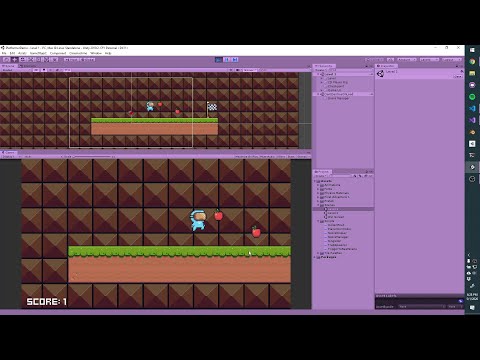
Task: Open the Gizmos menu in the Game view toolbar
Action: point(303,156)
